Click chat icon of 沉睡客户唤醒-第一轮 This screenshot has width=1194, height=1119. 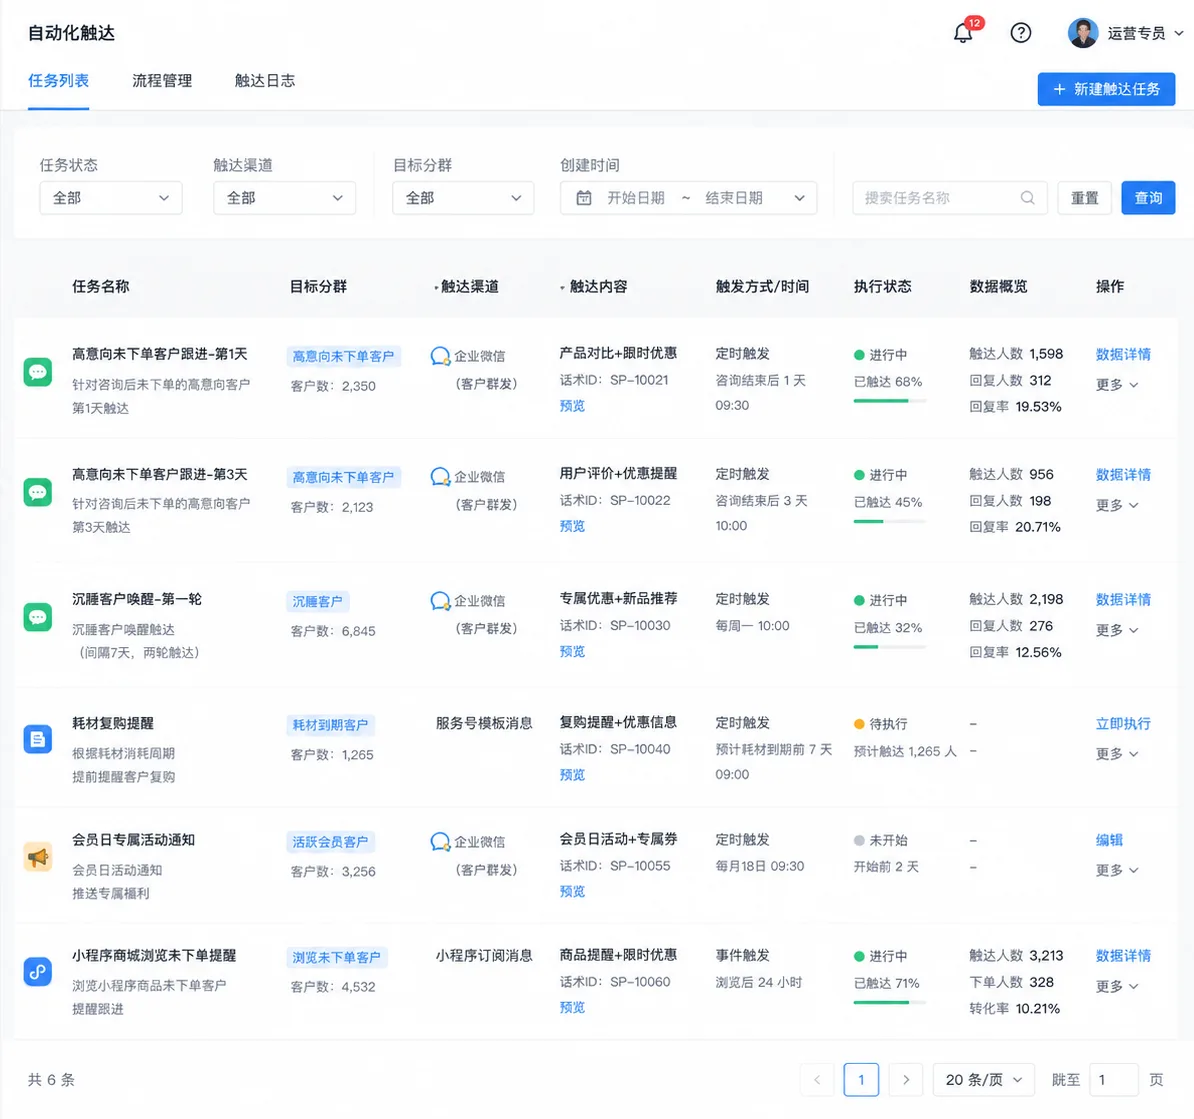[38, 617]
